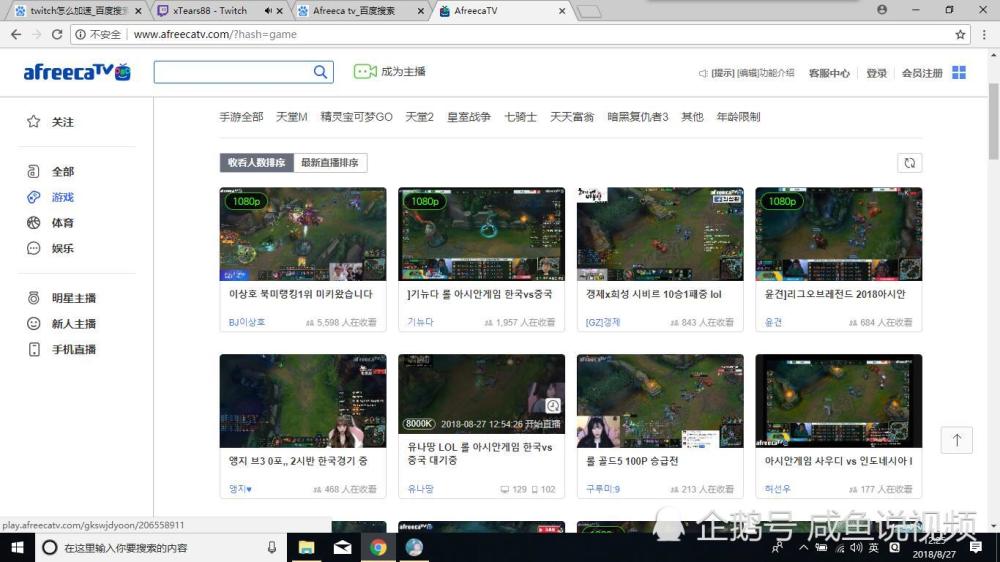Open the Windows Start button

[x=17, y=548]
